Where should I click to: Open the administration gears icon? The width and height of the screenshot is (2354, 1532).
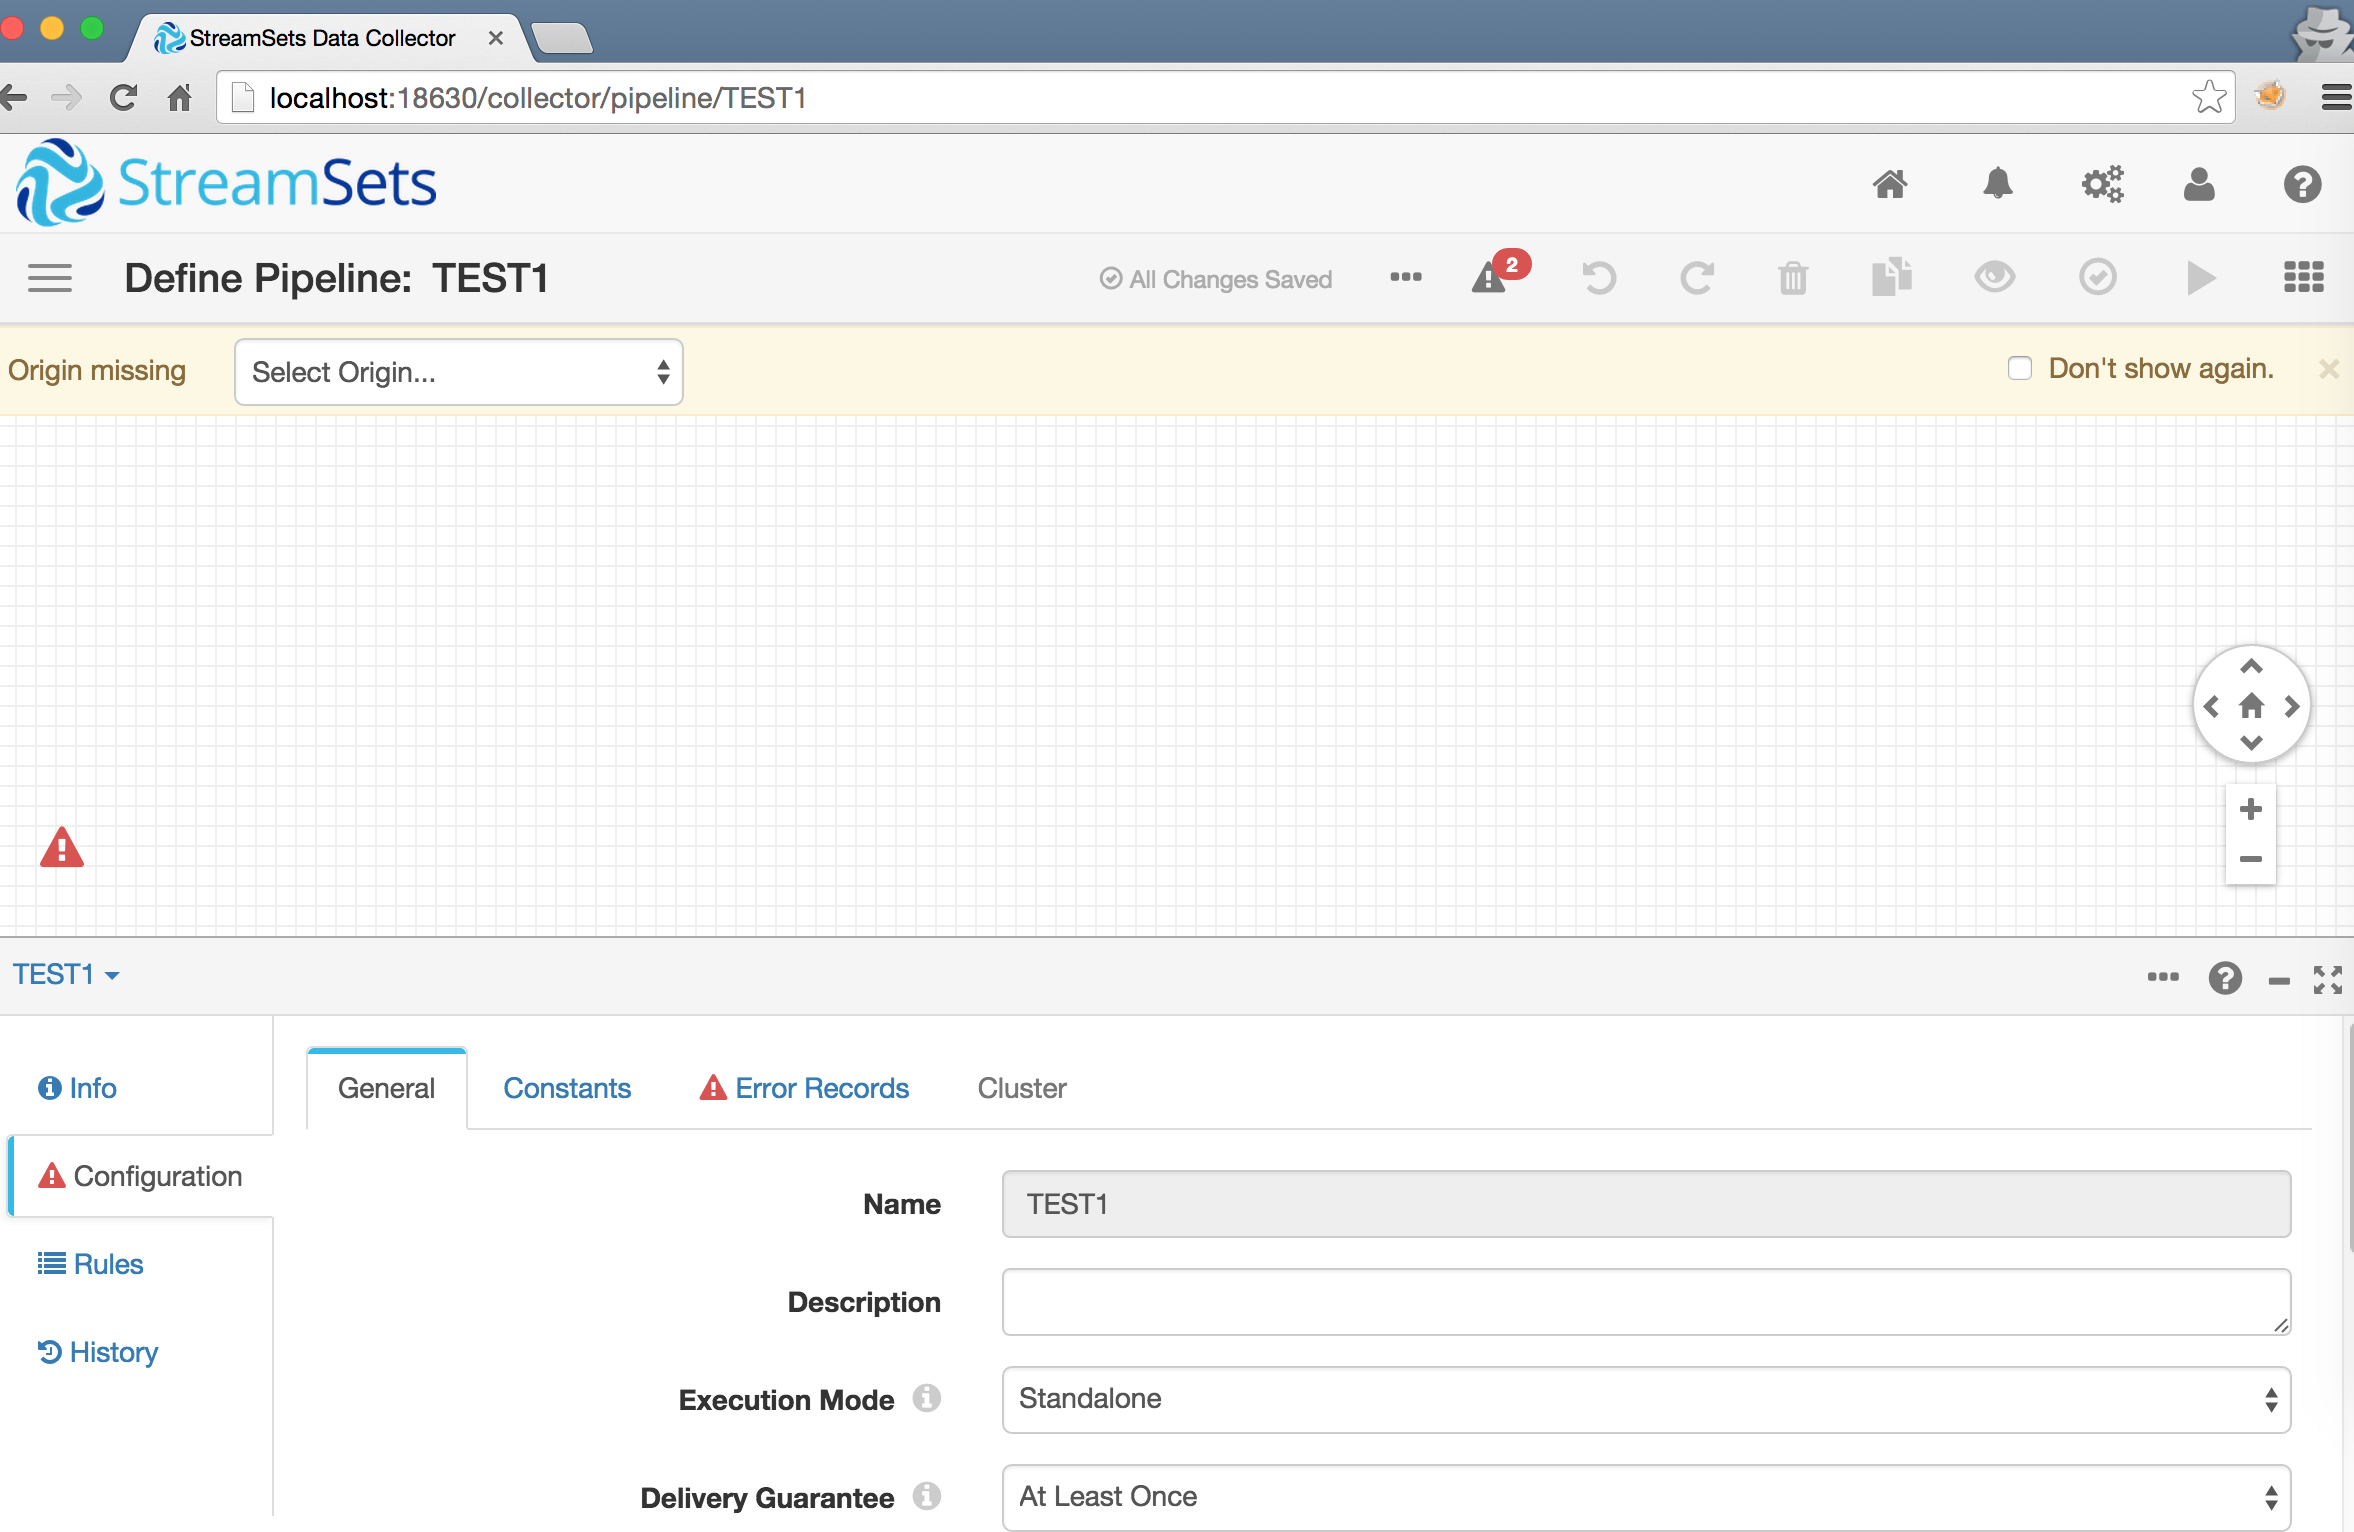tap(2102, 184)
